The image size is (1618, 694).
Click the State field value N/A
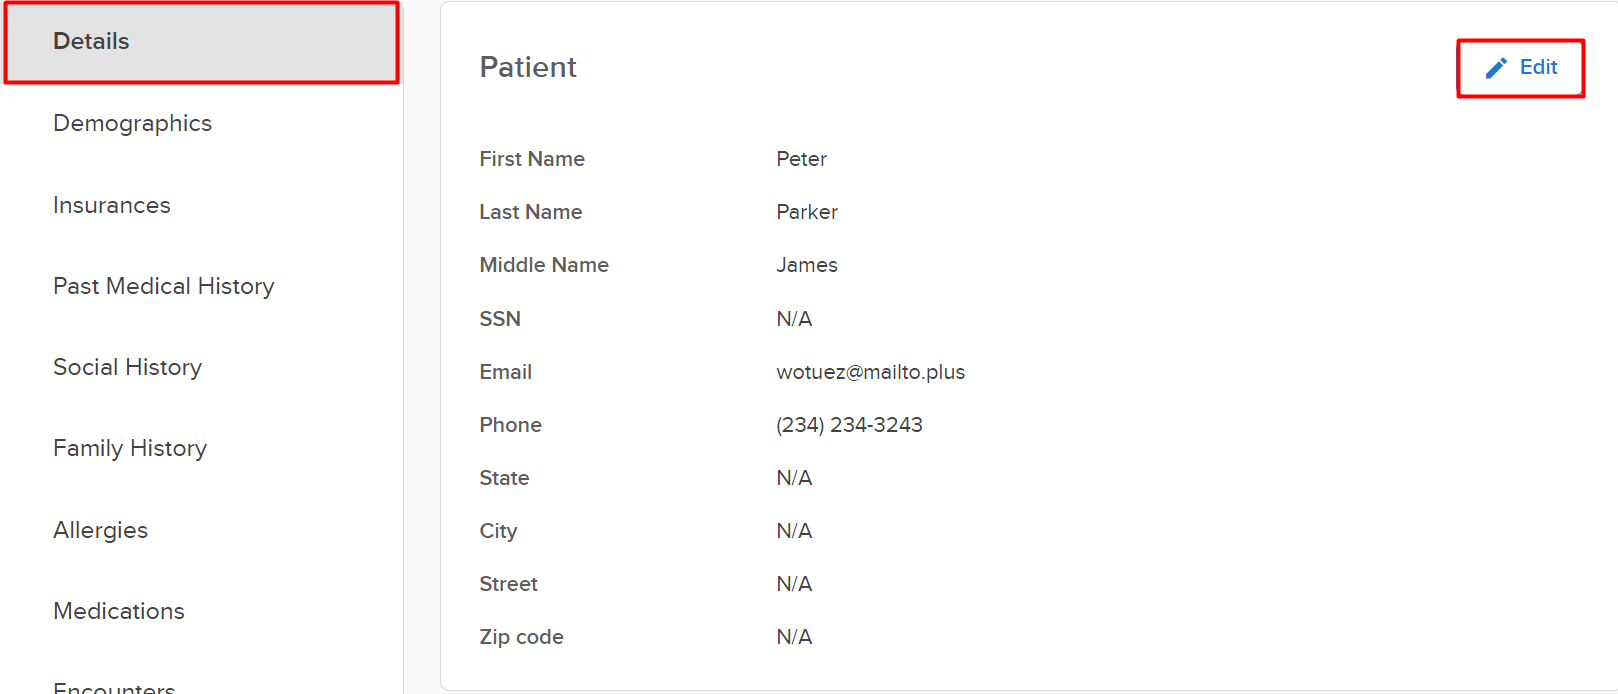coord(794,478)
